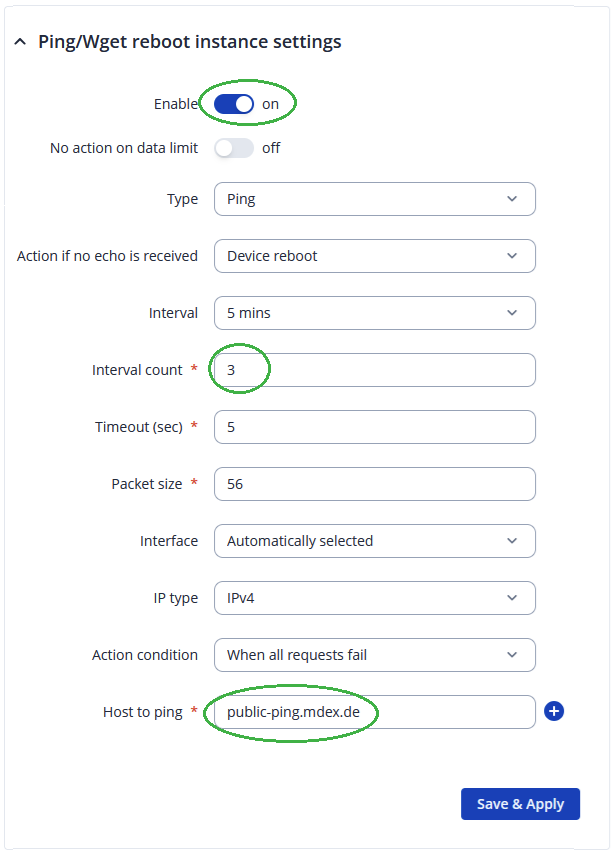Viewport: 613px width, 851px height.
Task: Open the Interval dropdown set to 5 mins
Action: 374,313
